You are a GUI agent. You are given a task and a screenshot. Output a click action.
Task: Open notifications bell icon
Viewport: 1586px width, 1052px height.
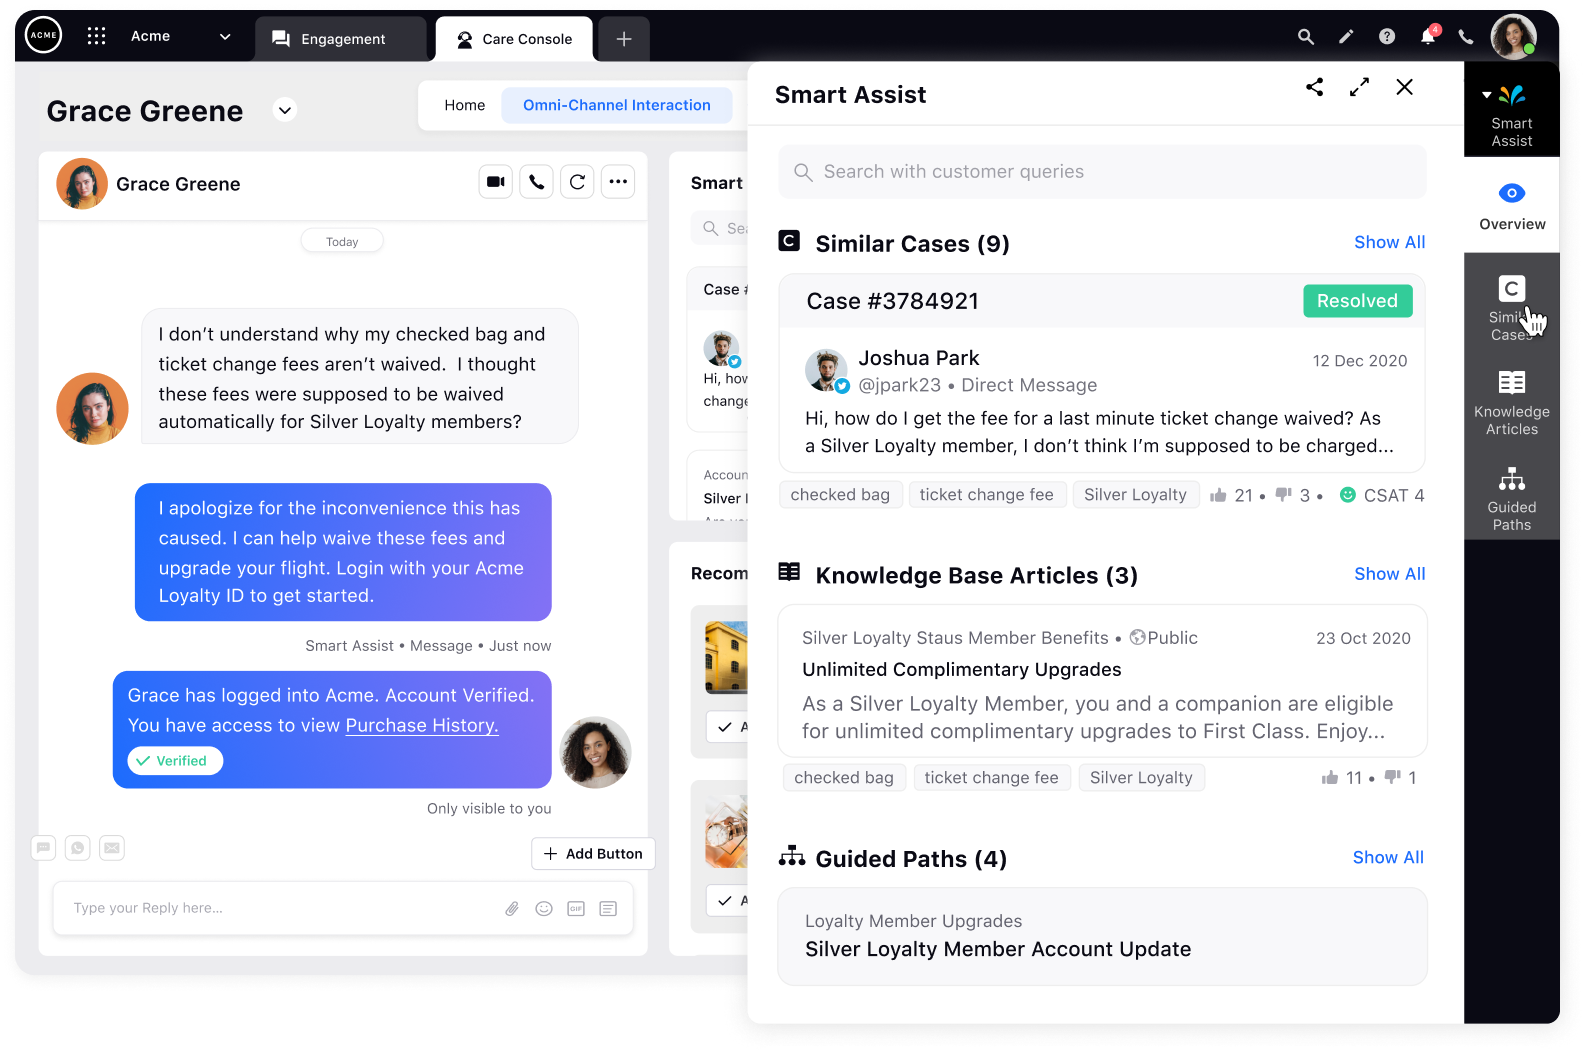click(1428, 36)
